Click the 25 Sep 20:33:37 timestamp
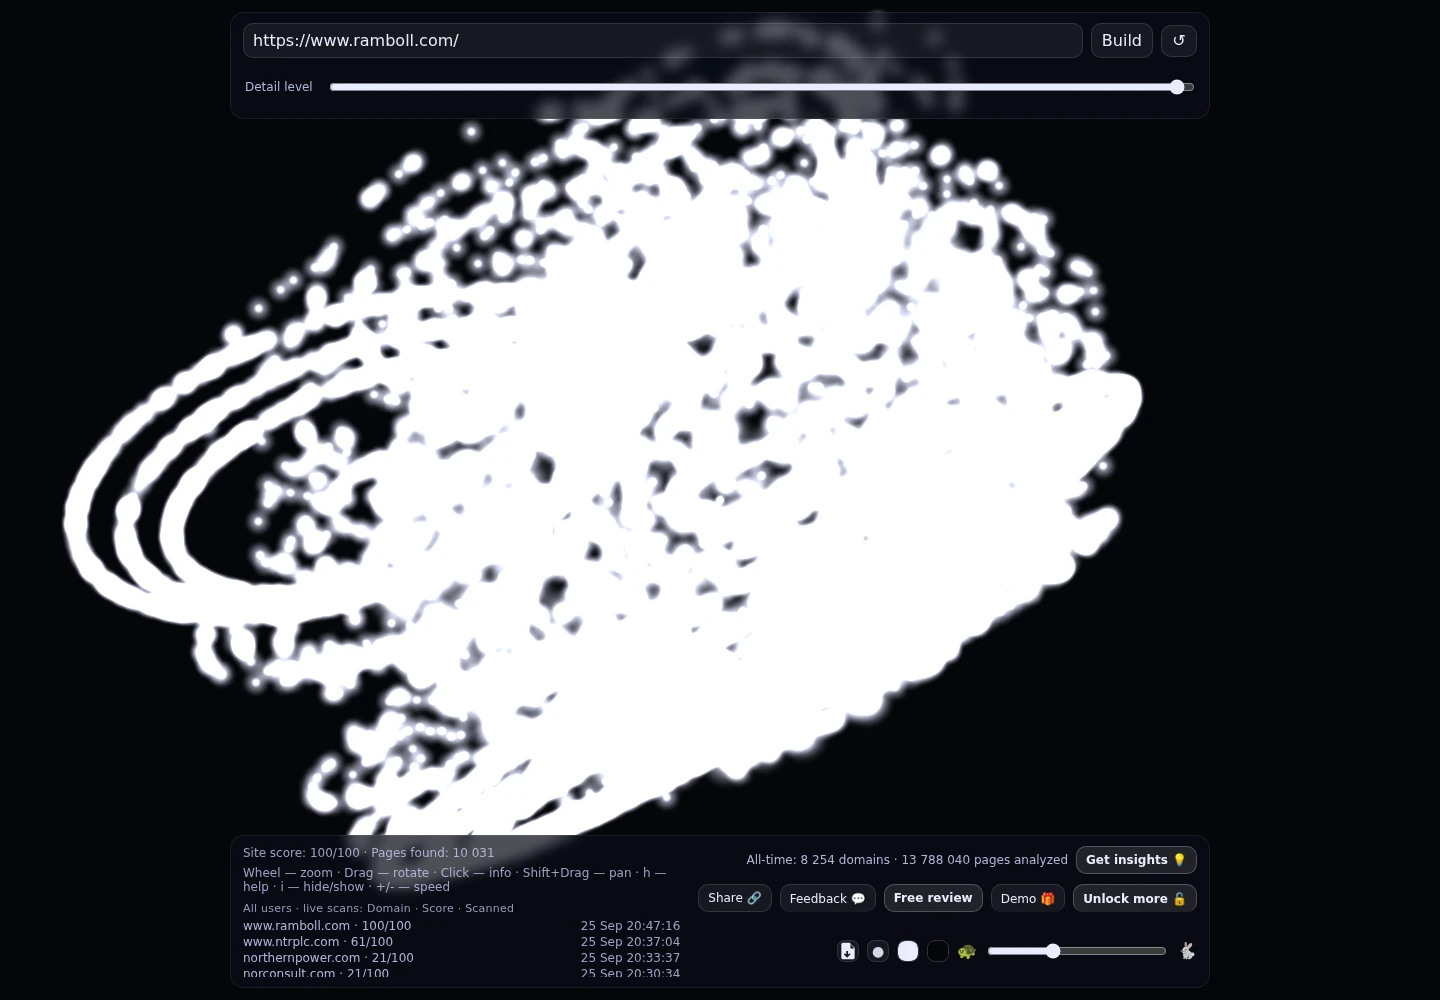The image size is (1440, 1000). [630, 958]
